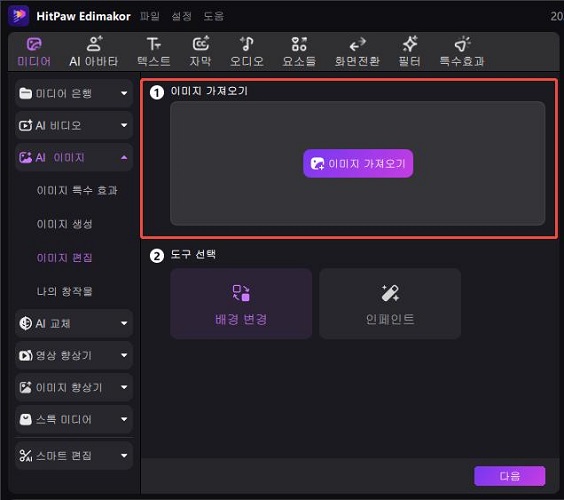Image resolution: width=564 pixels, height=500 pixels.
Task: Select 이미지 편집 submenu item
Action: tap(64, 258)
